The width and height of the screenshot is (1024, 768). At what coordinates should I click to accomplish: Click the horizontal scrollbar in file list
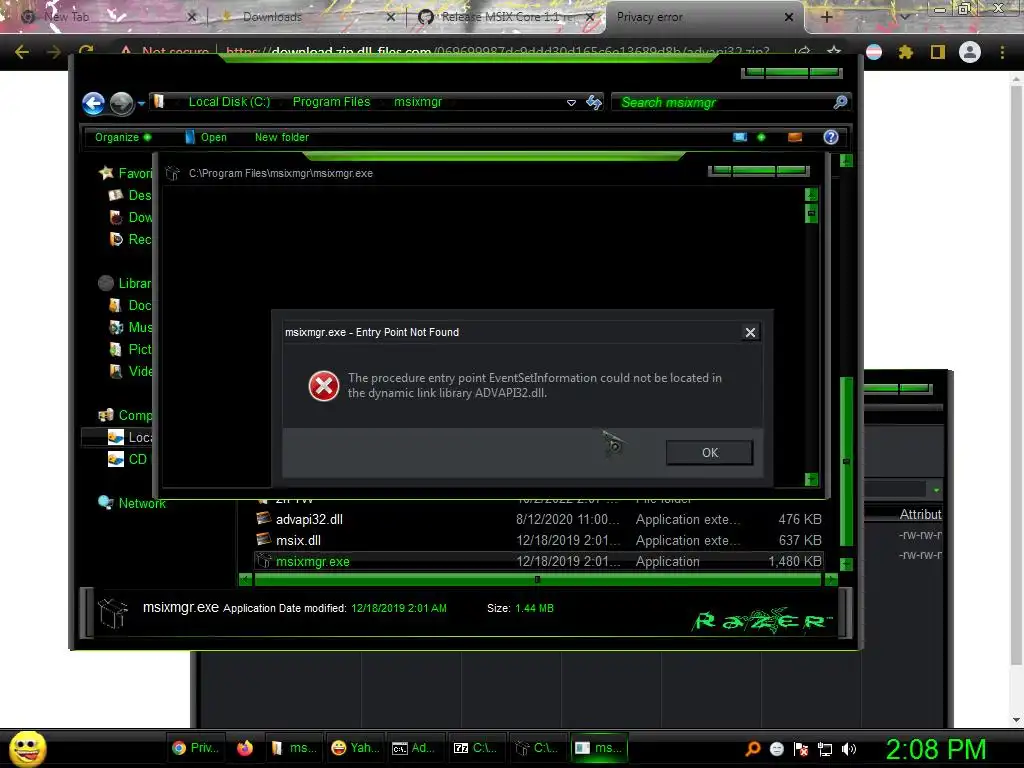537,579
